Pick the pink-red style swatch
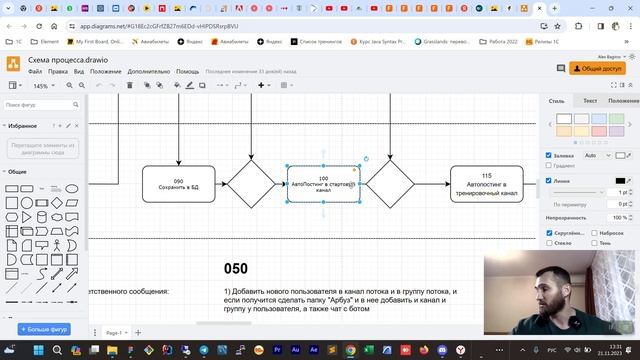Viewport: 640px width, 360px height. point(599,131)
